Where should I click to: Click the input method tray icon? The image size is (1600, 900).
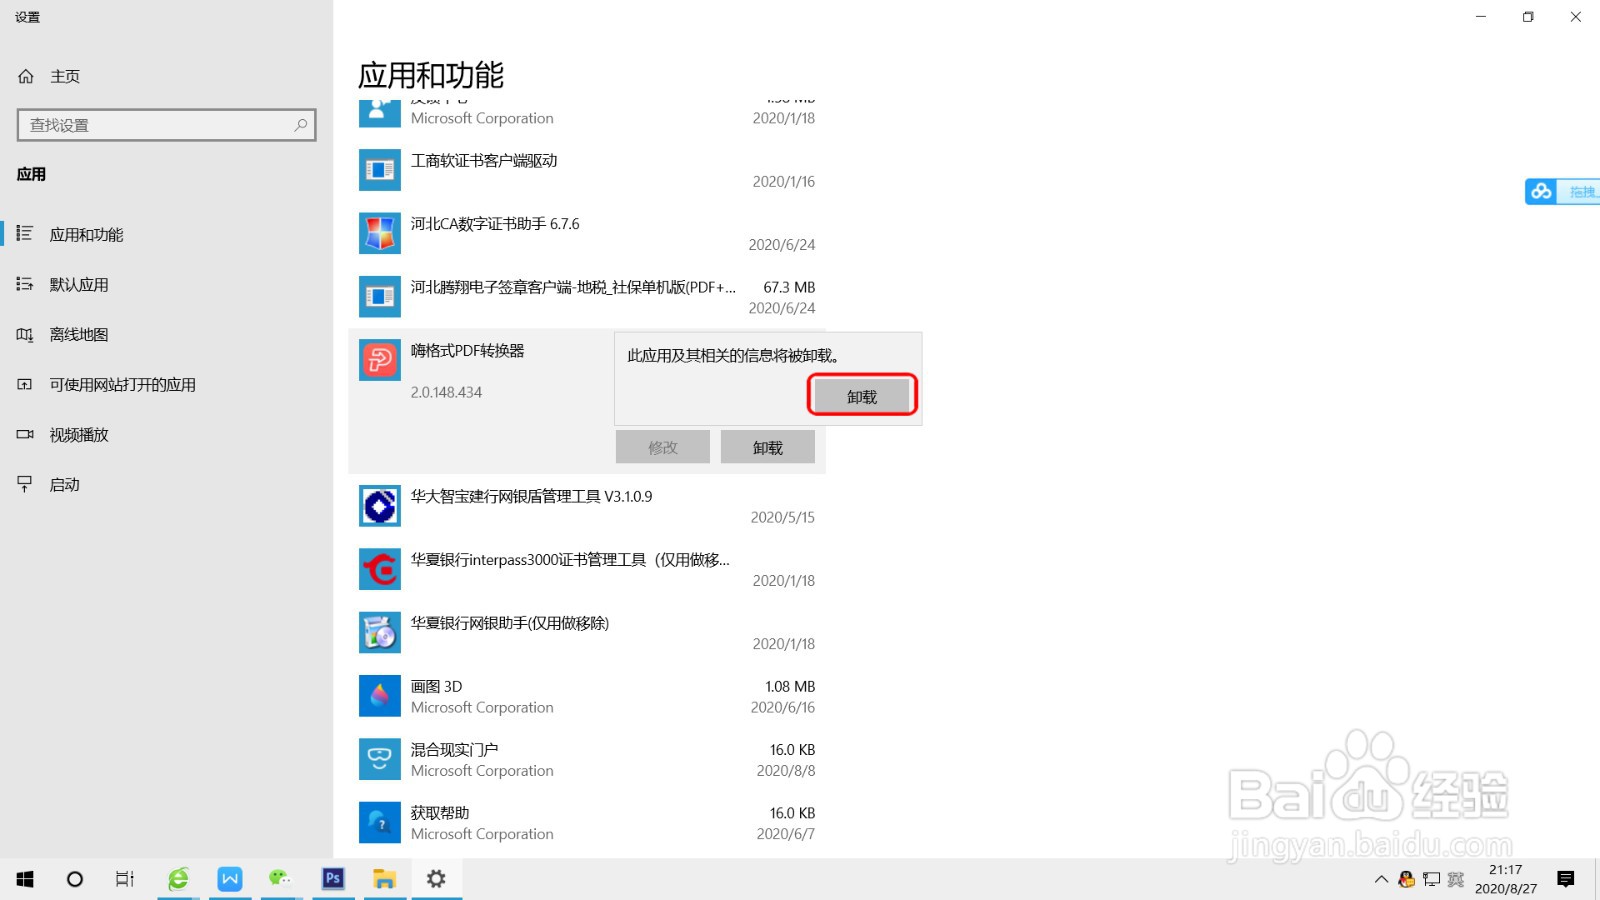click(x=1455, y=879)
